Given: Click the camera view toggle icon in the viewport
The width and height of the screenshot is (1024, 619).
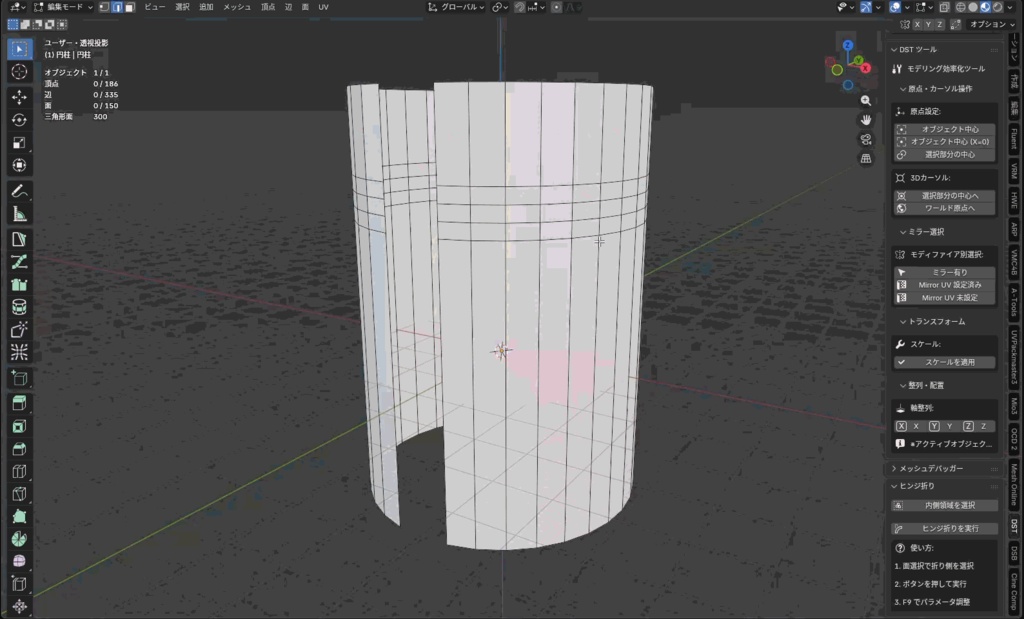Looking at the screenshot, I should [865, 140].
